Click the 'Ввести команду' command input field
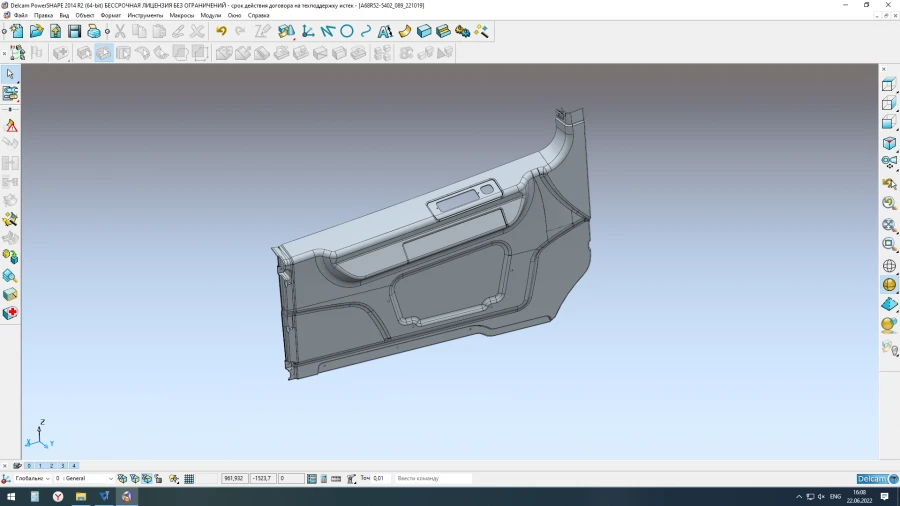The image size is (900, 506). [432, 479]
